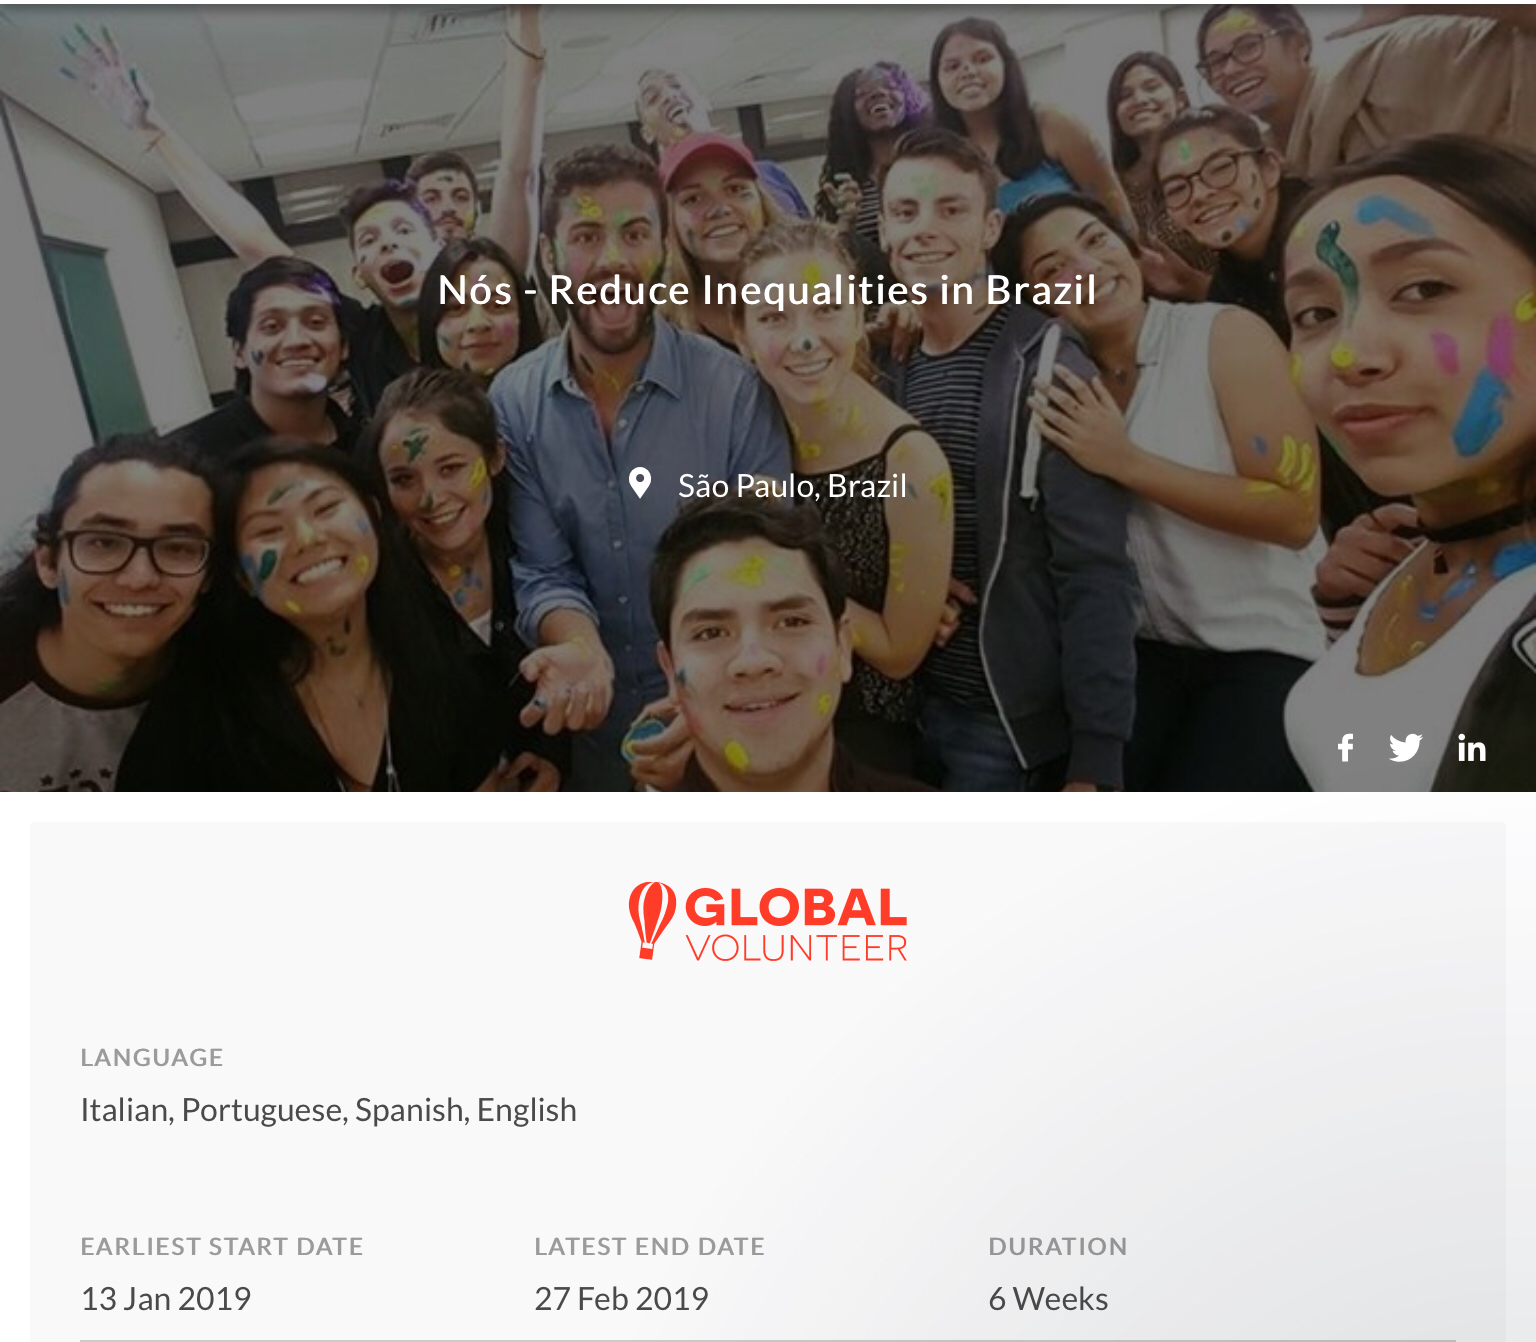Open the São Paulo, Brazil location
Screen dimensions: 1536x1342
coord(792,486)
